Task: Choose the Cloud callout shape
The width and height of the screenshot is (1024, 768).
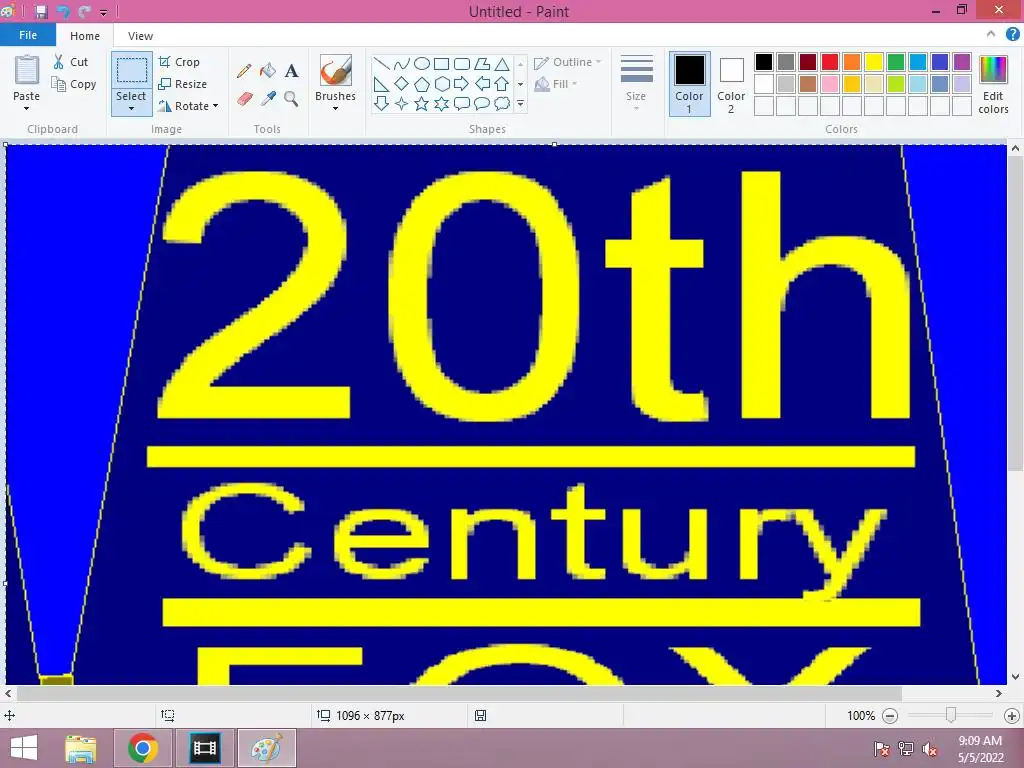Action: tap(502, 103)
